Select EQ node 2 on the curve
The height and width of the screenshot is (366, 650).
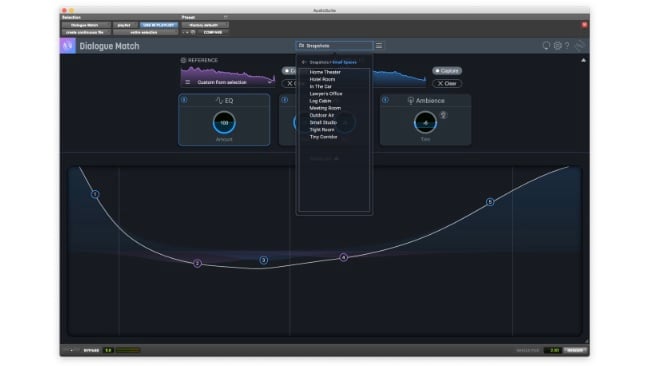pos(197,263)
